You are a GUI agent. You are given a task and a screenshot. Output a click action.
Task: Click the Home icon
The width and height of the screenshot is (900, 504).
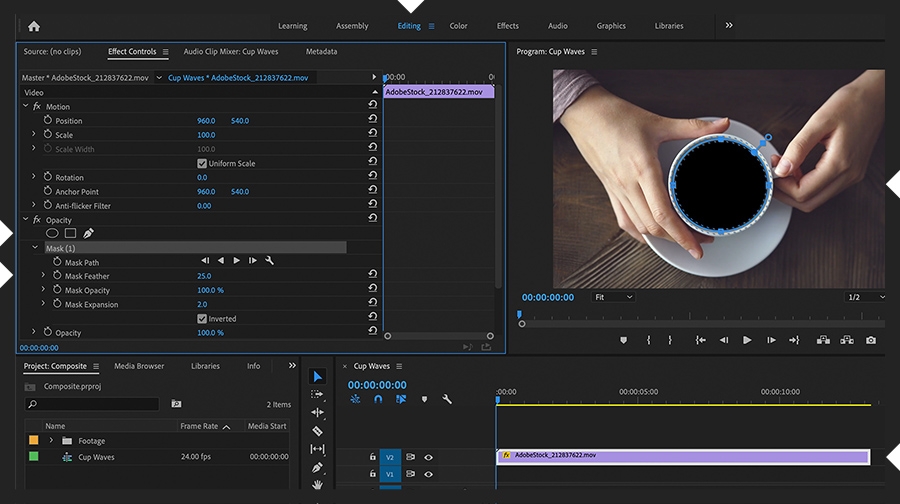pos(34,26)
